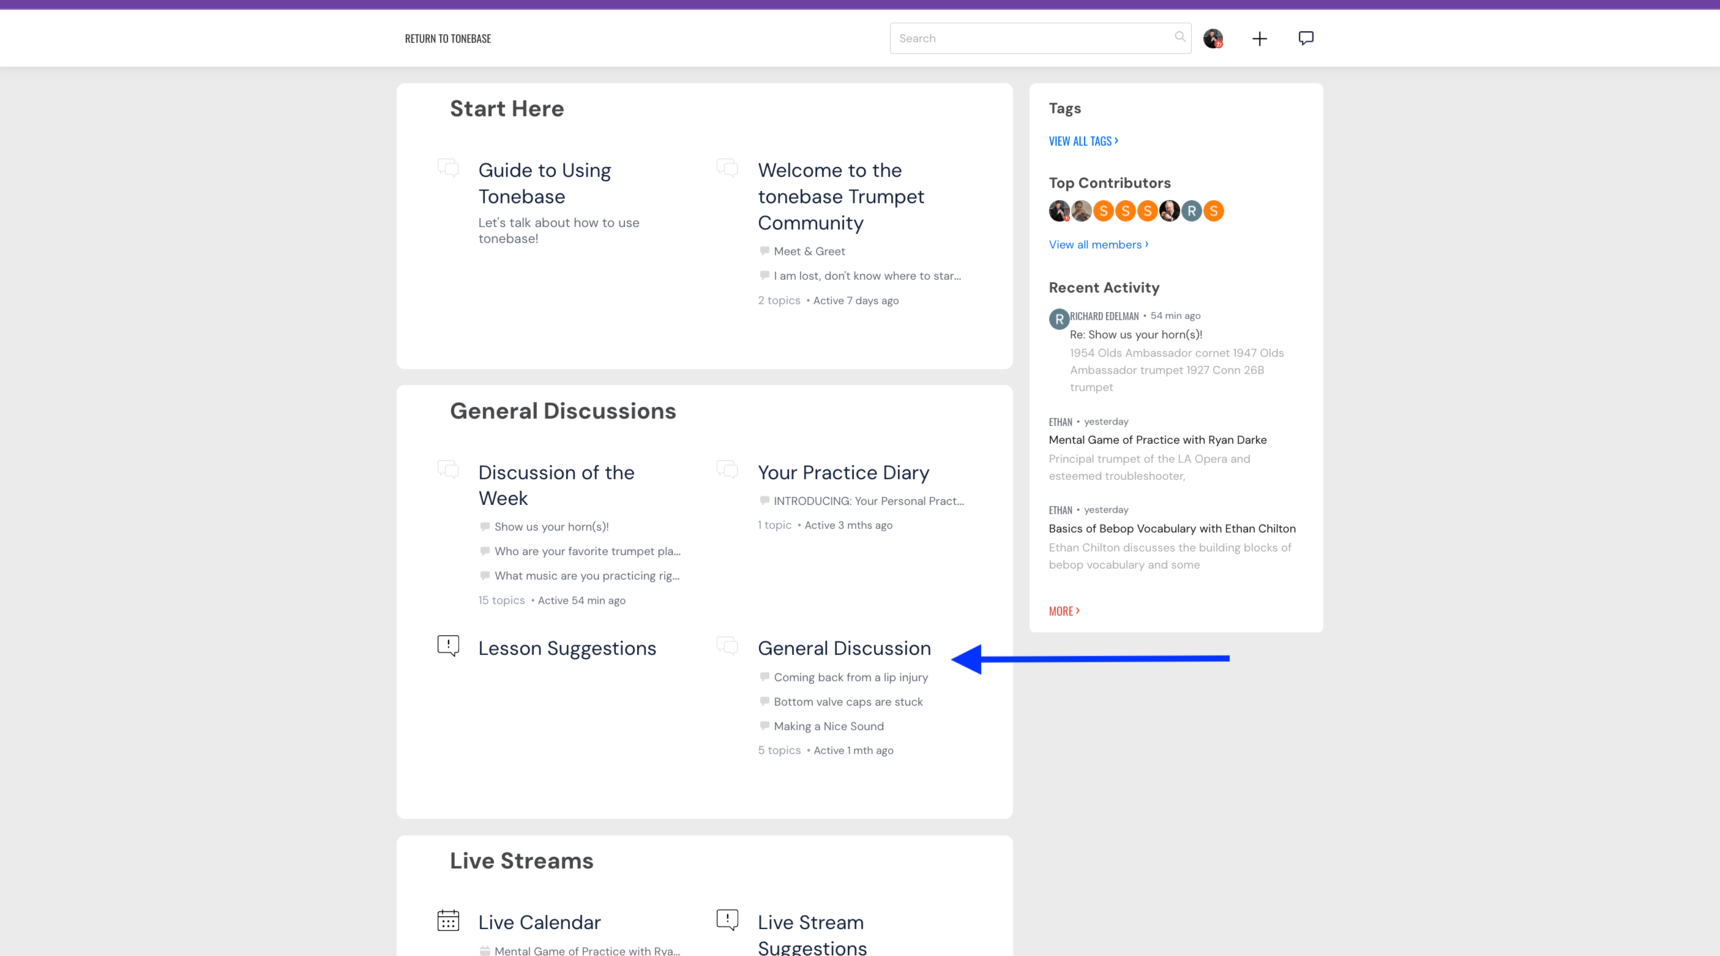Click the forum icon beside General Discussion

click(x=727, y=646)
